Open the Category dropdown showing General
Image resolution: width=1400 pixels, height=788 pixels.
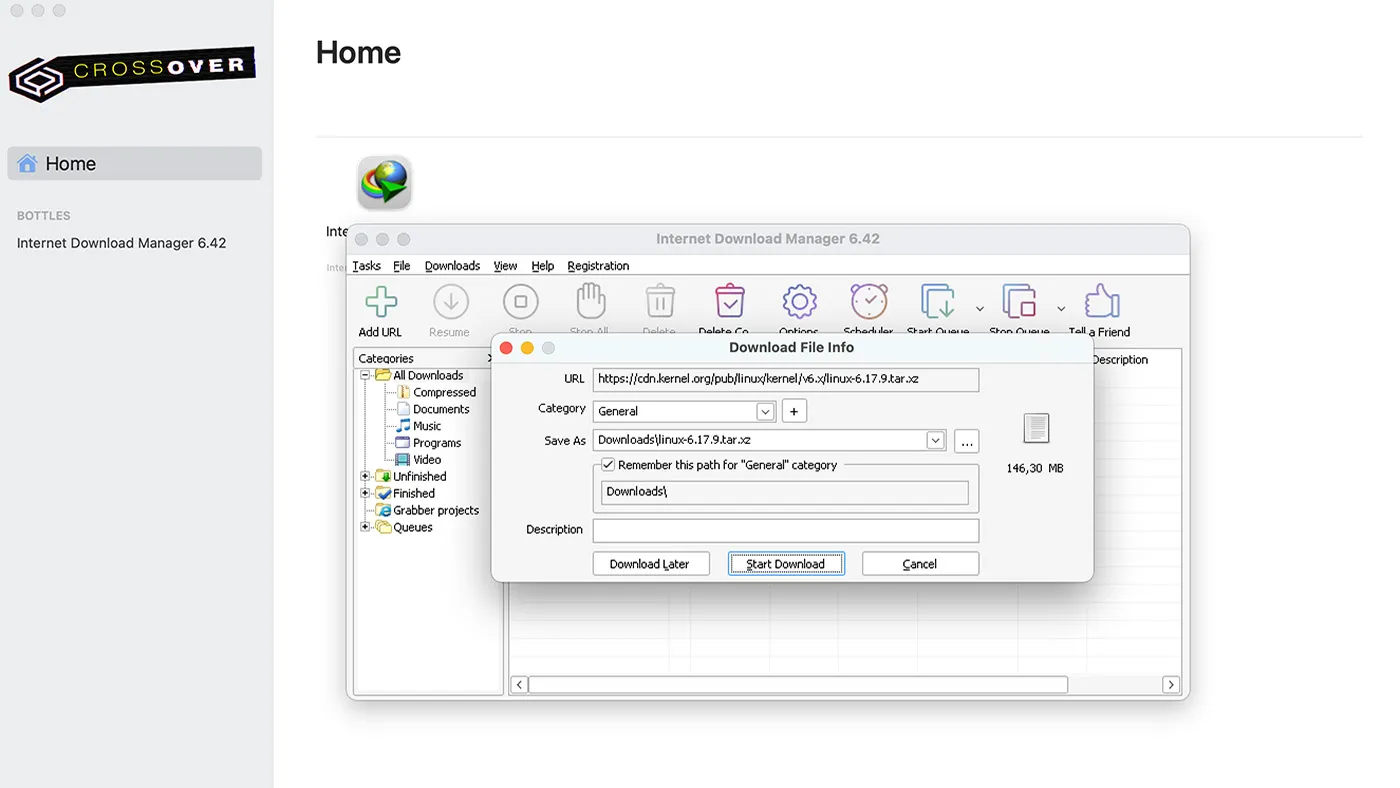click(765, 411)
